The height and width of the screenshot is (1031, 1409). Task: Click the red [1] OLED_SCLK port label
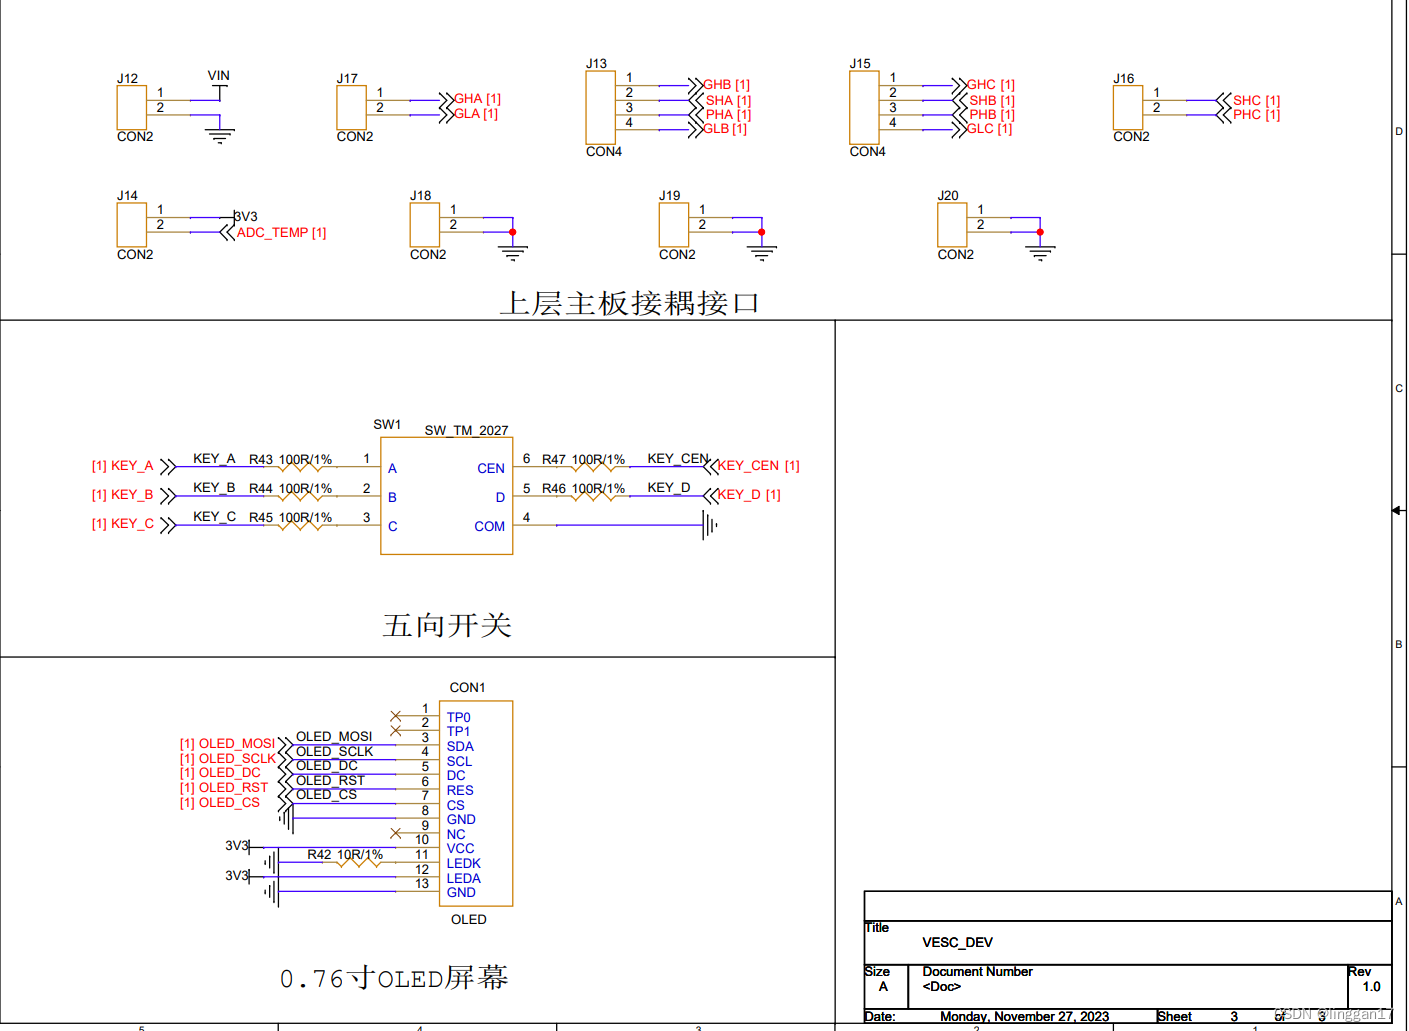227,759
